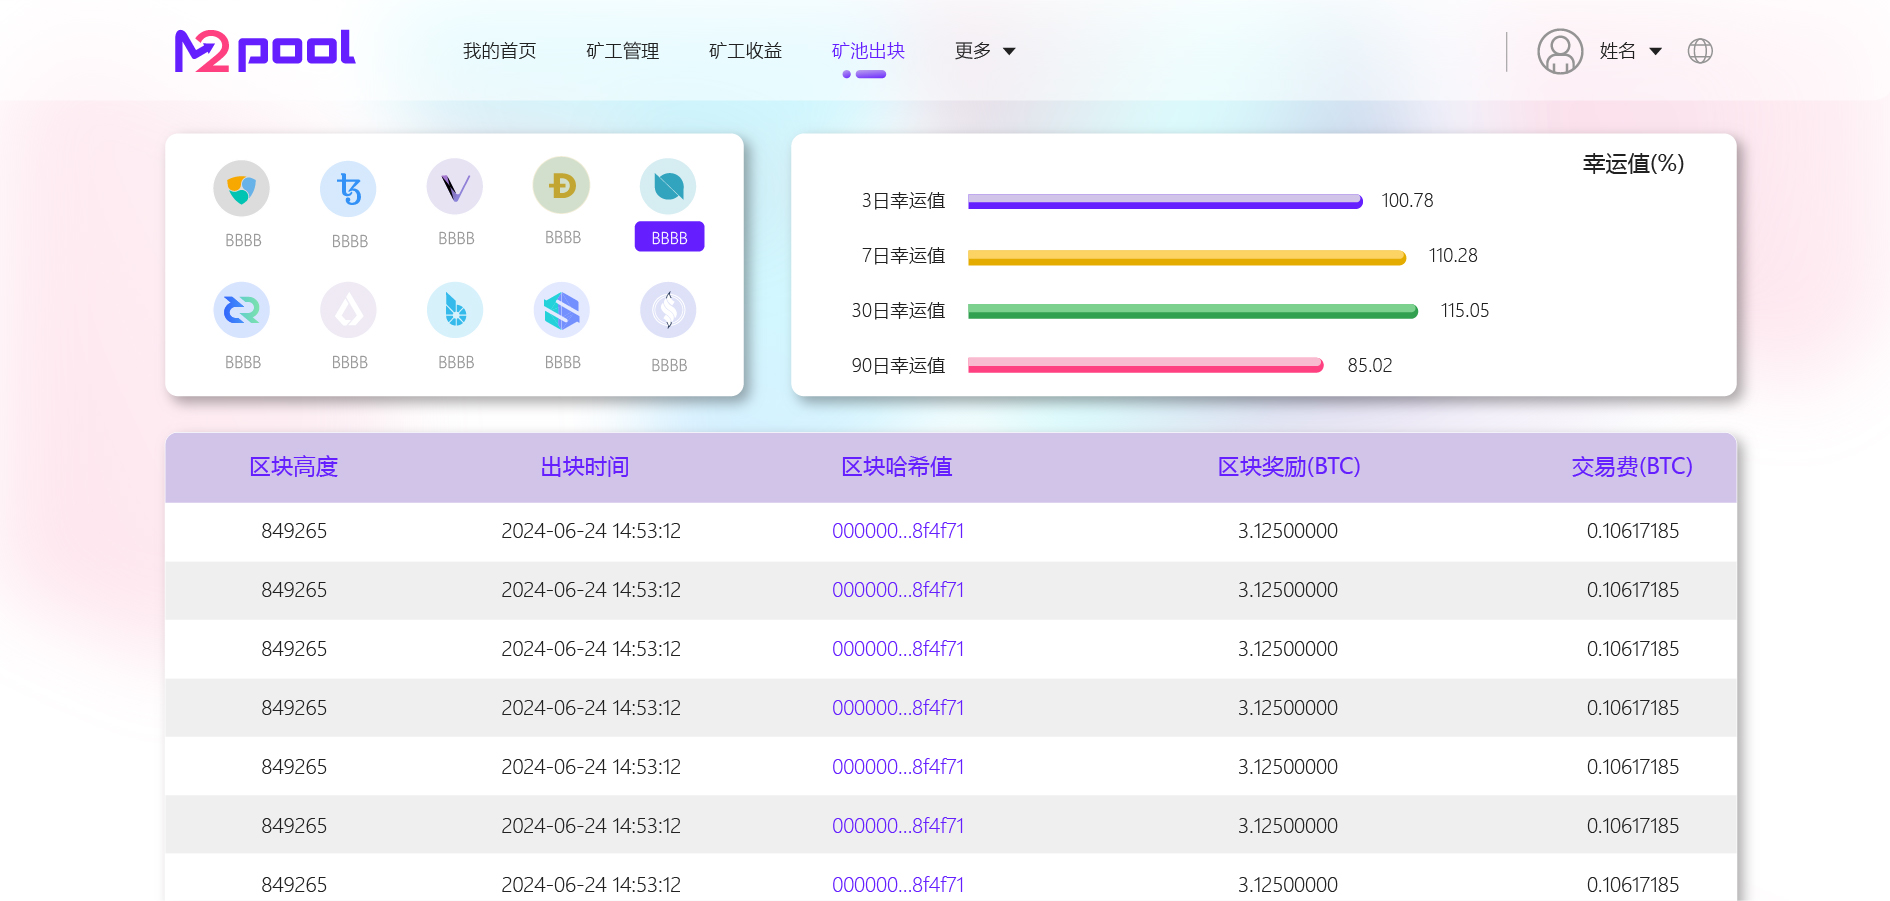
Task: Open the 矿工管理 nav item
Action: tap(622, 51)
